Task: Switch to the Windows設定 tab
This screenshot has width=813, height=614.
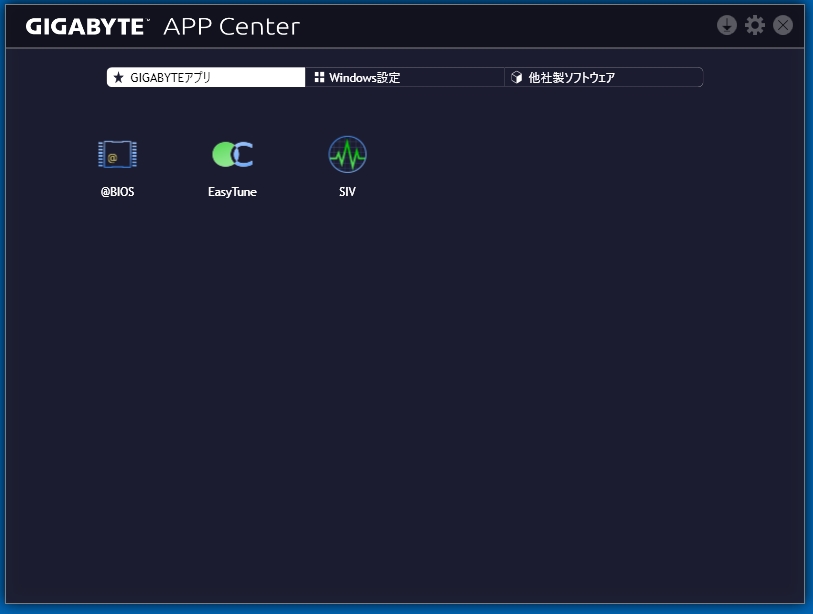Action: coord(404,77)
